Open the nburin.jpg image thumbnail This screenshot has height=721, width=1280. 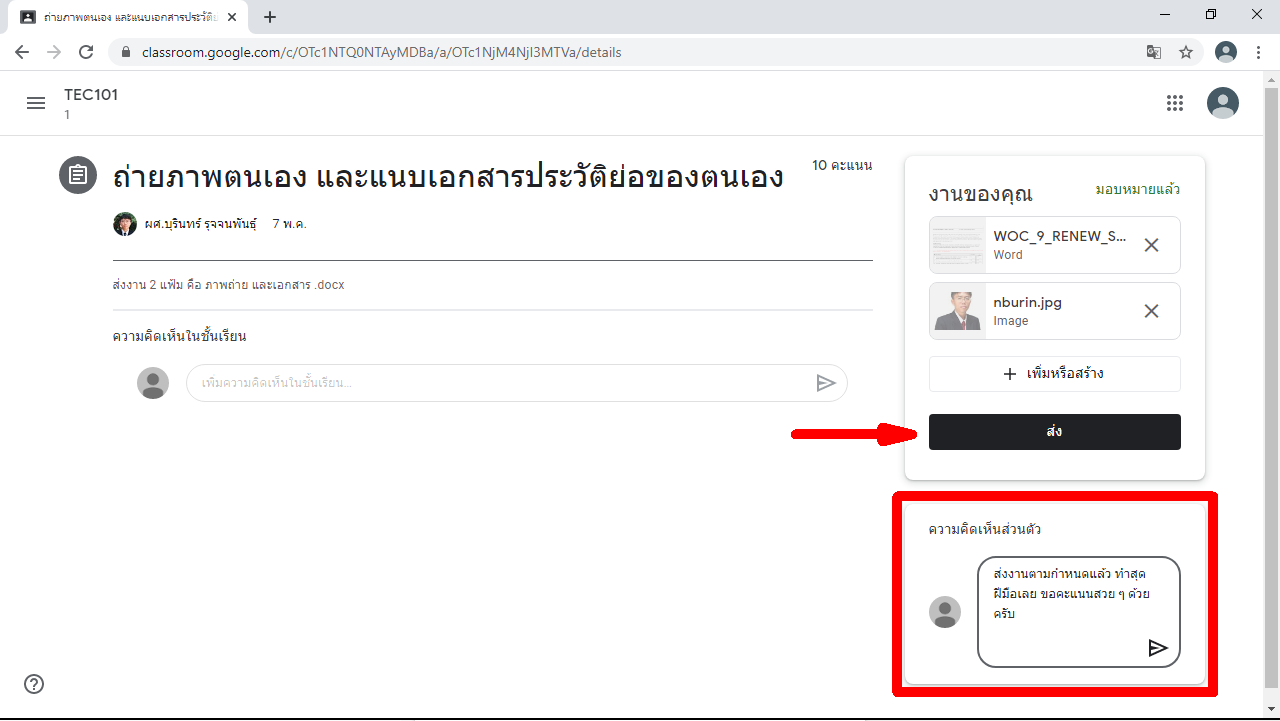tap(958, 311)
